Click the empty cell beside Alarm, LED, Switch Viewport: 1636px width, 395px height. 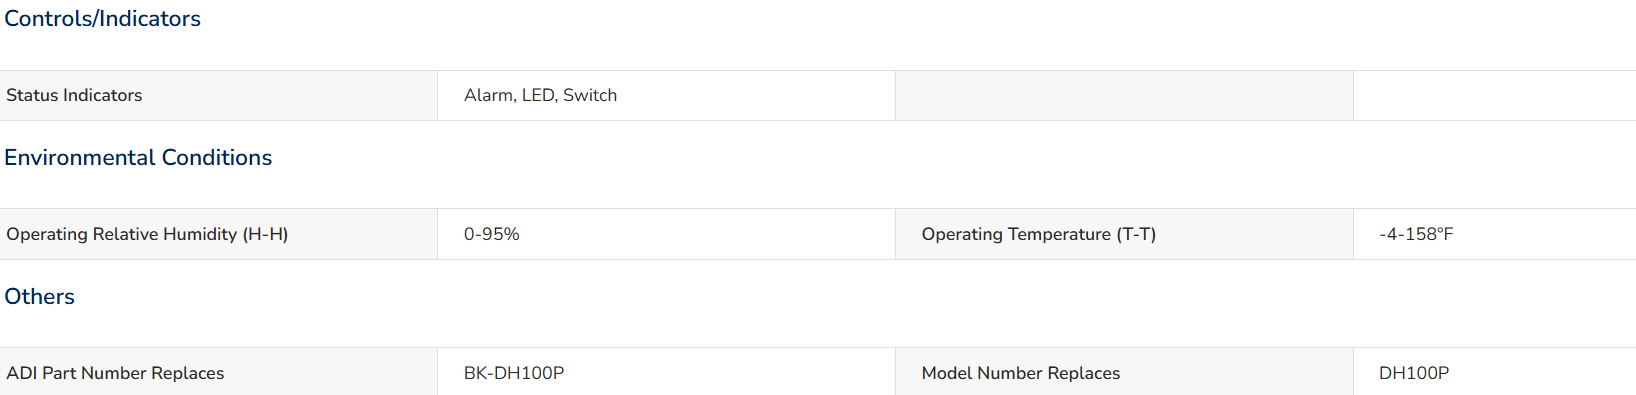coord(1124,96)
